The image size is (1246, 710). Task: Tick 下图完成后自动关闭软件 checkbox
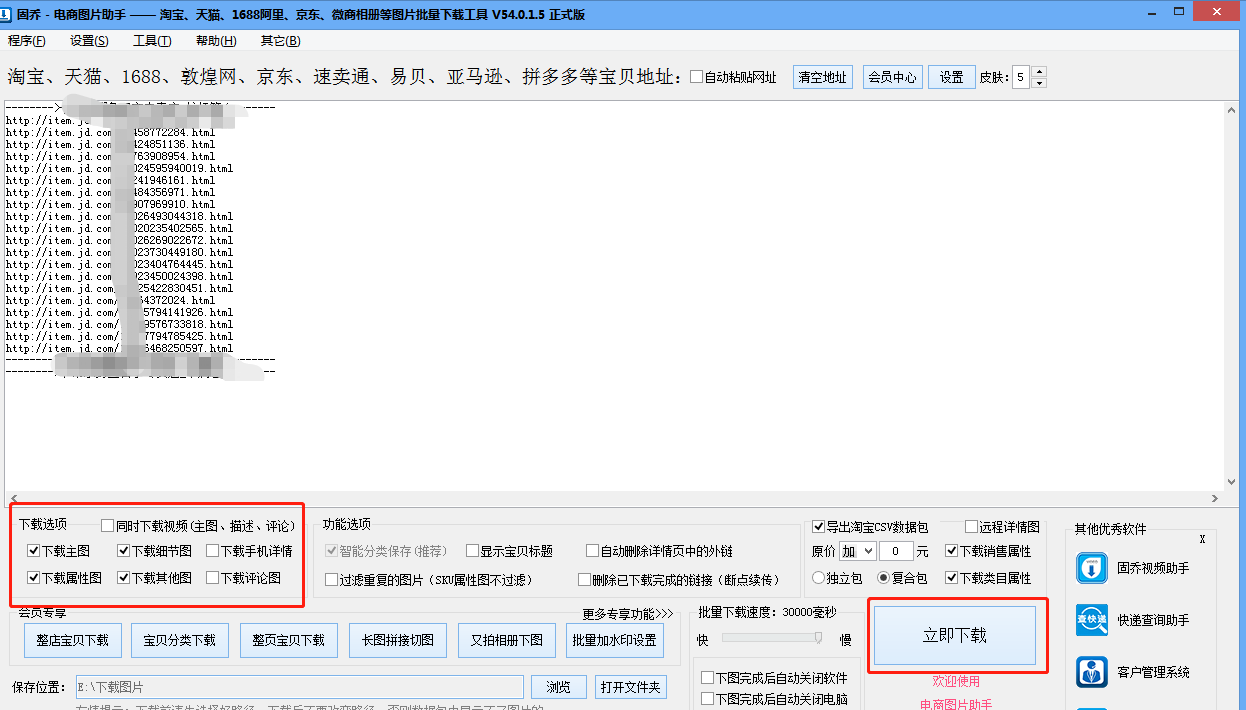[707, 677]
